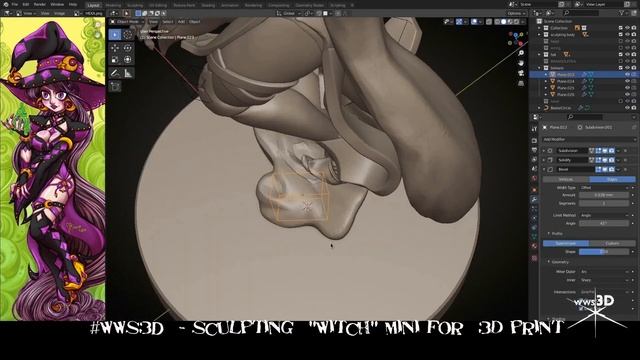Open the Render properties tab
The image size is (640, 360).
pos(534,140)
